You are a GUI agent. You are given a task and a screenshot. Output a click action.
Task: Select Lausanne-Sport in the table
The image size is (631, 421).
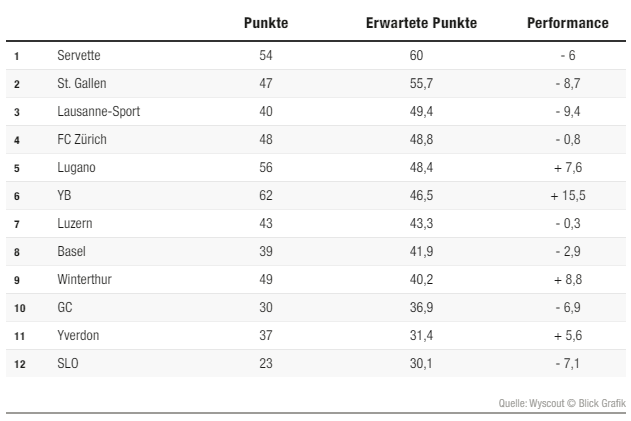[x=98, y=112]
